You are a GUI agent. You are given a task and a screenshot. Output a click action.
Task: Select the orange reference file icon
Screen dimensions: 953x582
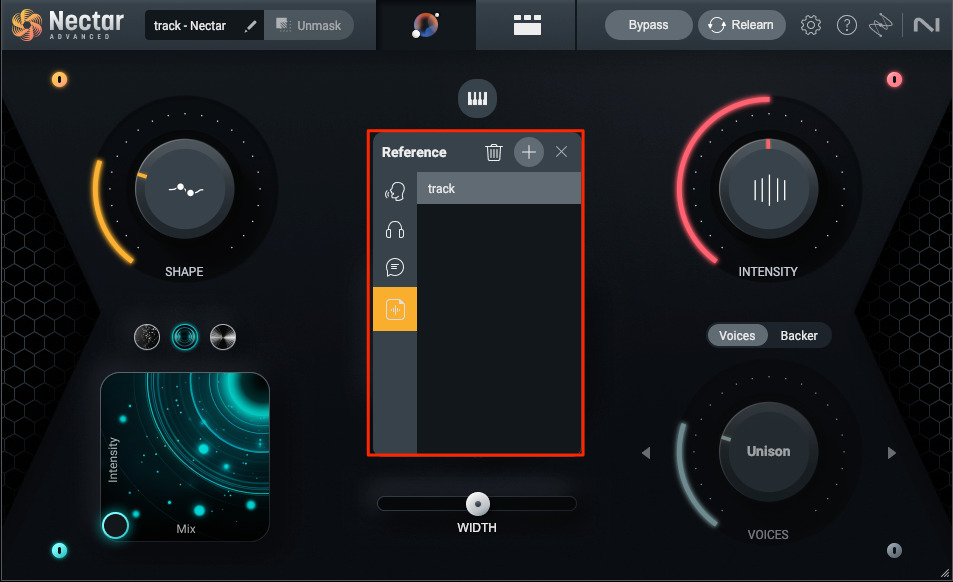click(x=395, y=309)
